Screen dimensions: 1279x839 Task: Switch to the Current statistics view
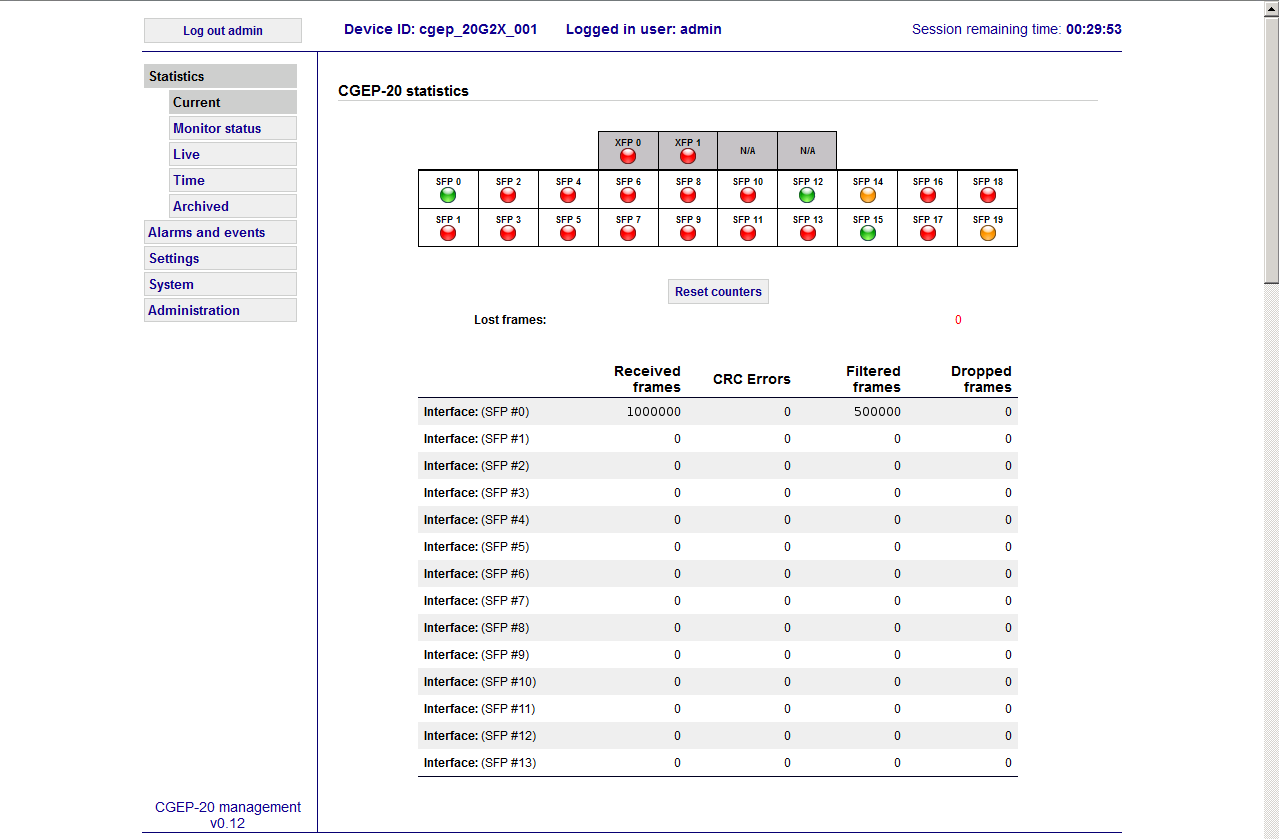click(x=197, y=102)
